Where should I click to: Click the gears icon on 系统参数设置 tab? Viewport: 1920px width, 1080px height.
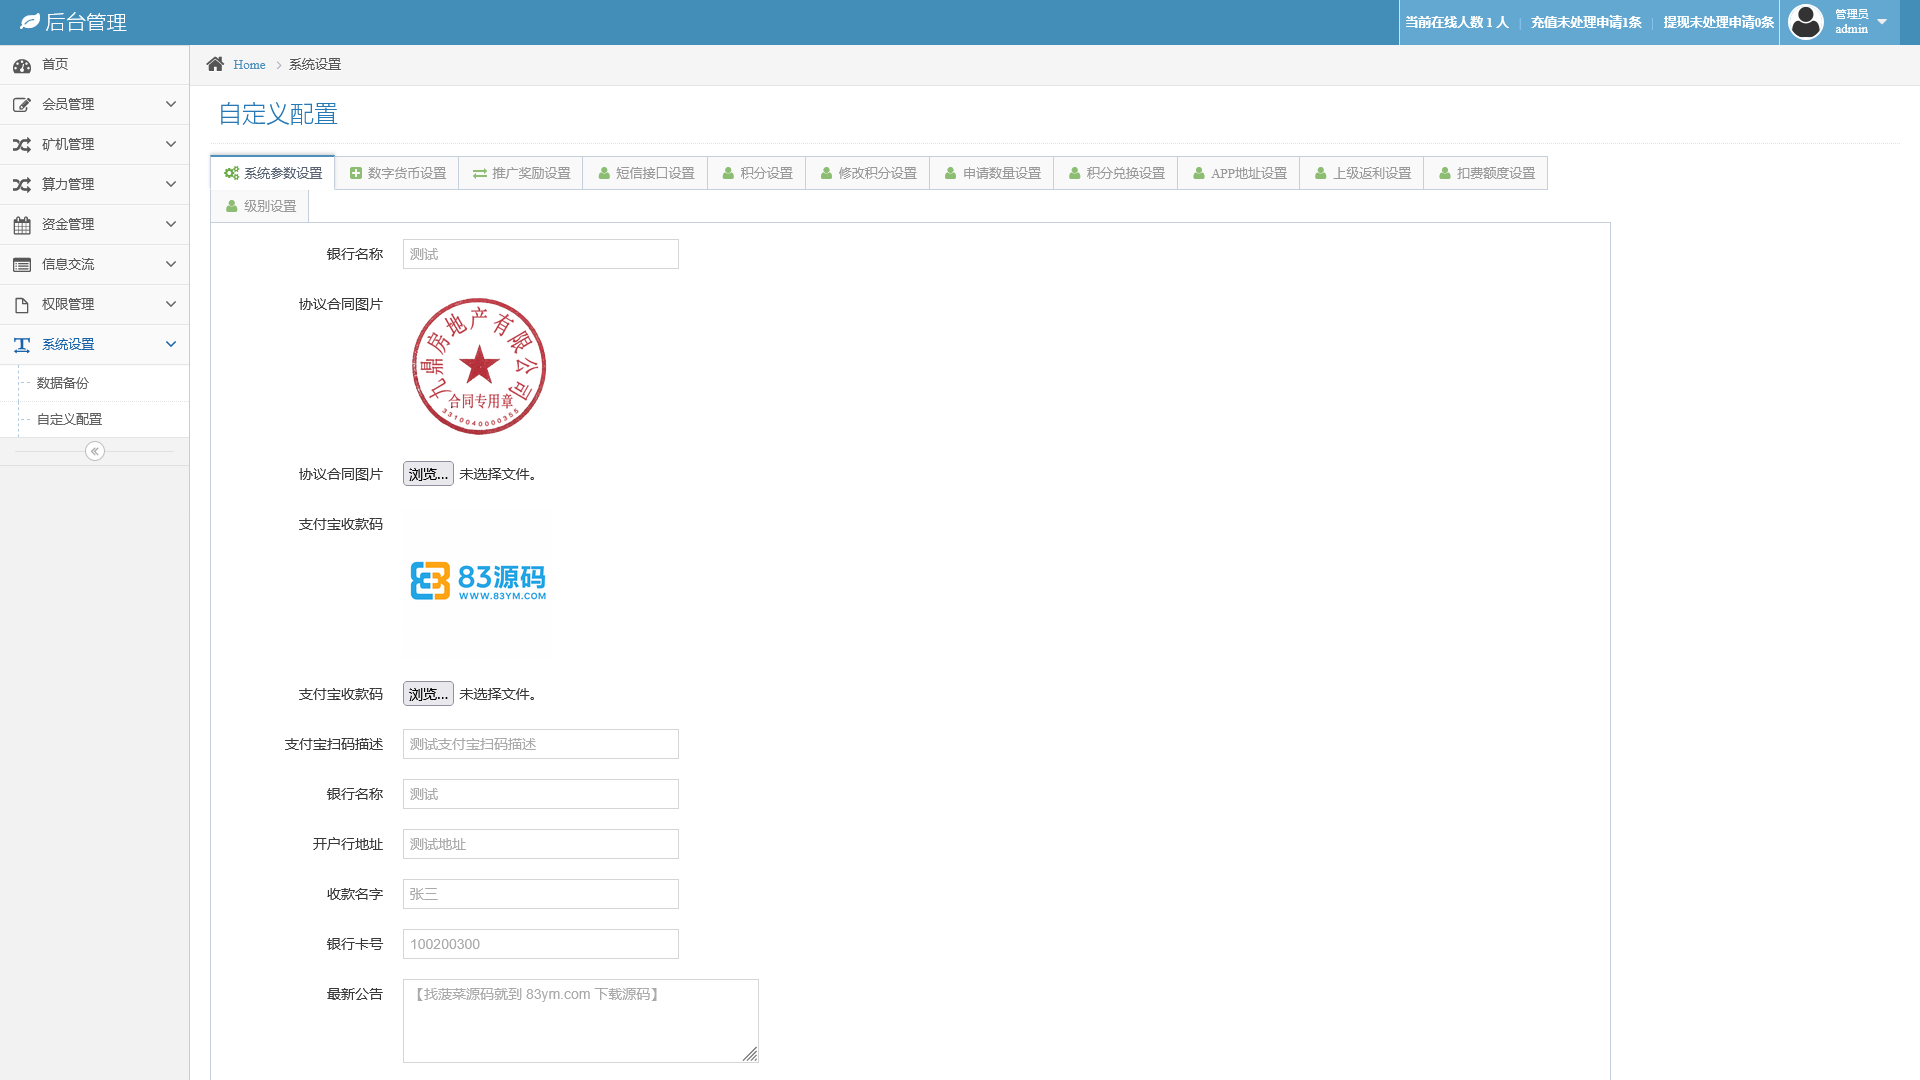click(x=231, y=173)
